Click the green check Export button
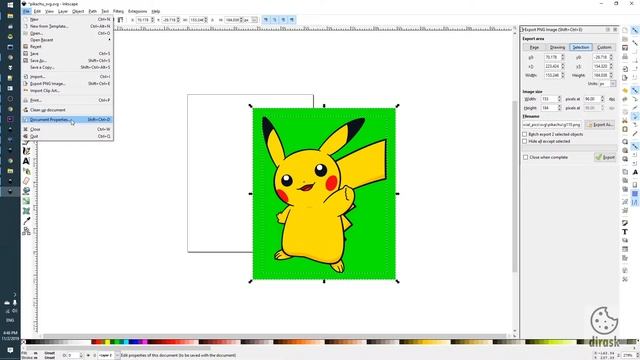This screenshot has width=640, height=360. pos(605,157)
